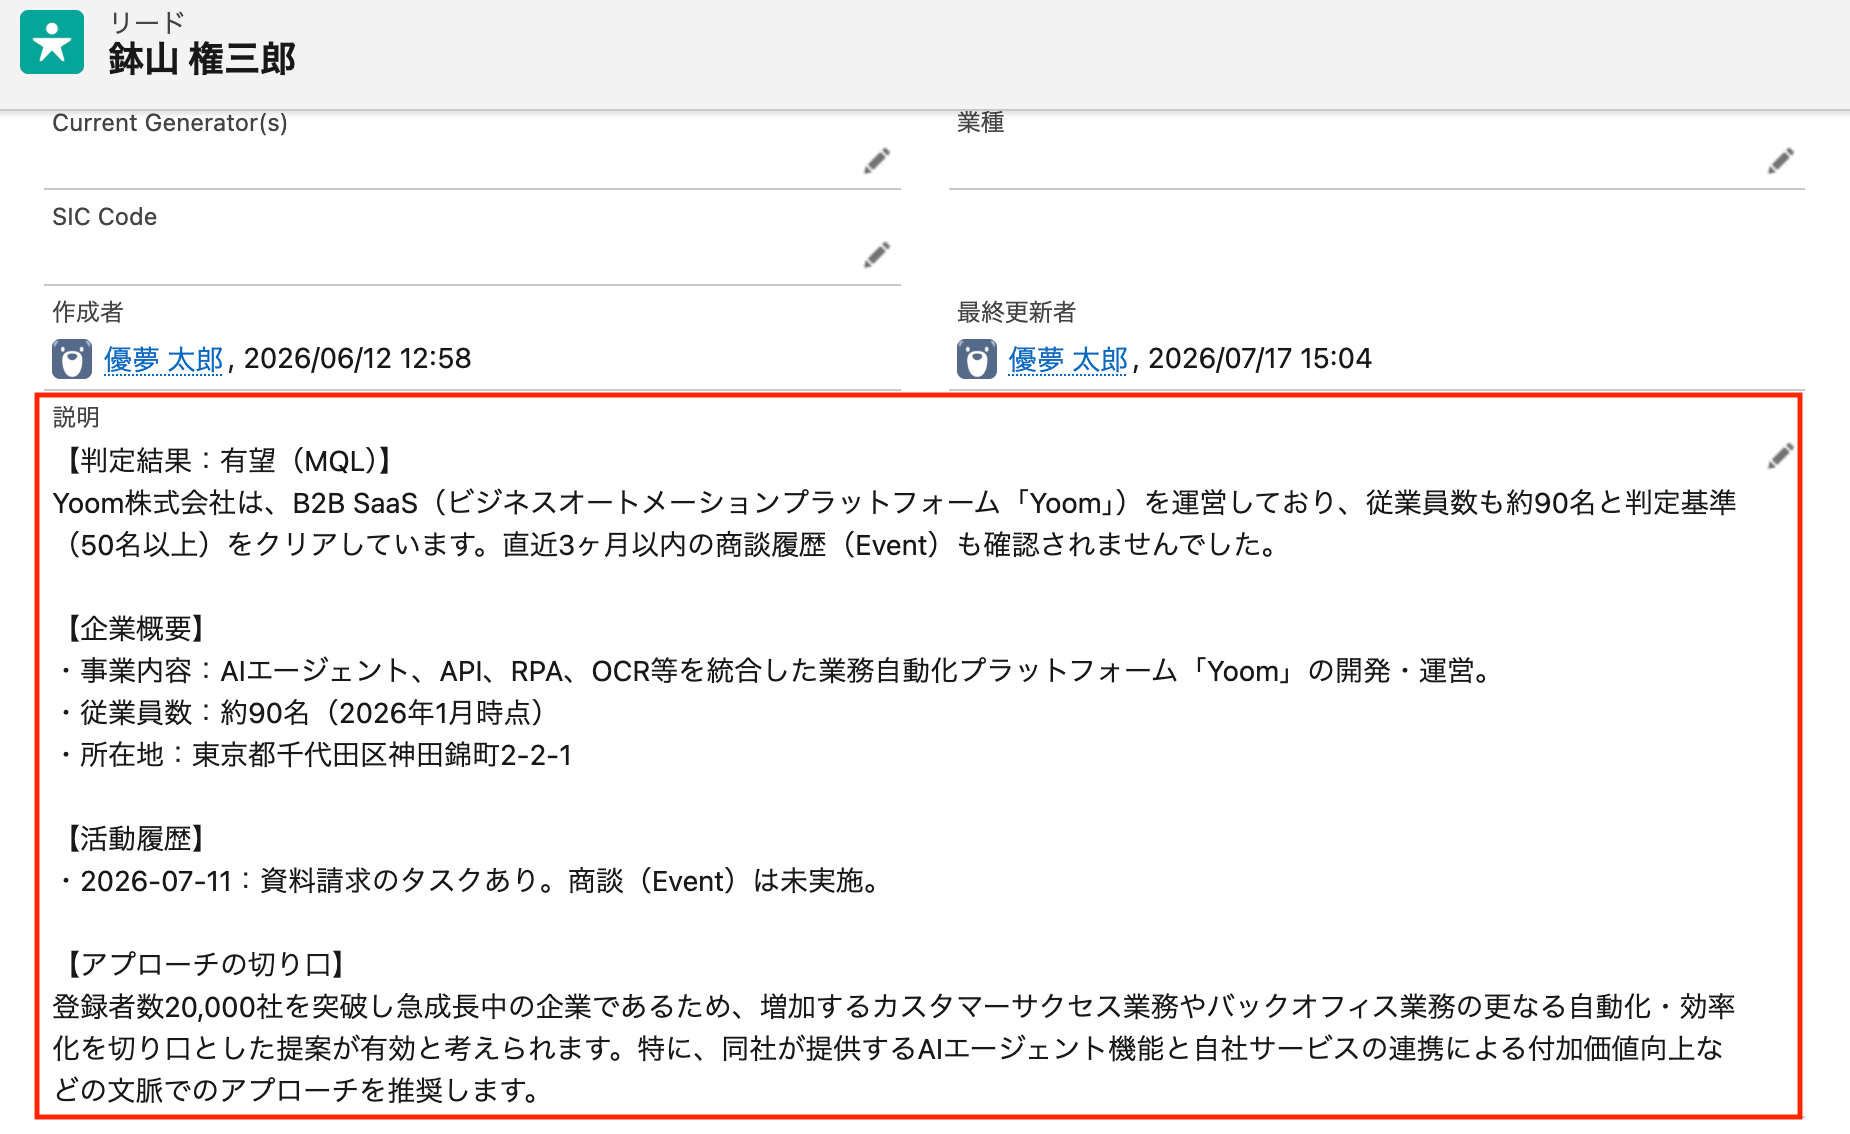Click the lead record star icon
The image size is (1850, 1134).
pyautogui.click(x=52, y=42)
